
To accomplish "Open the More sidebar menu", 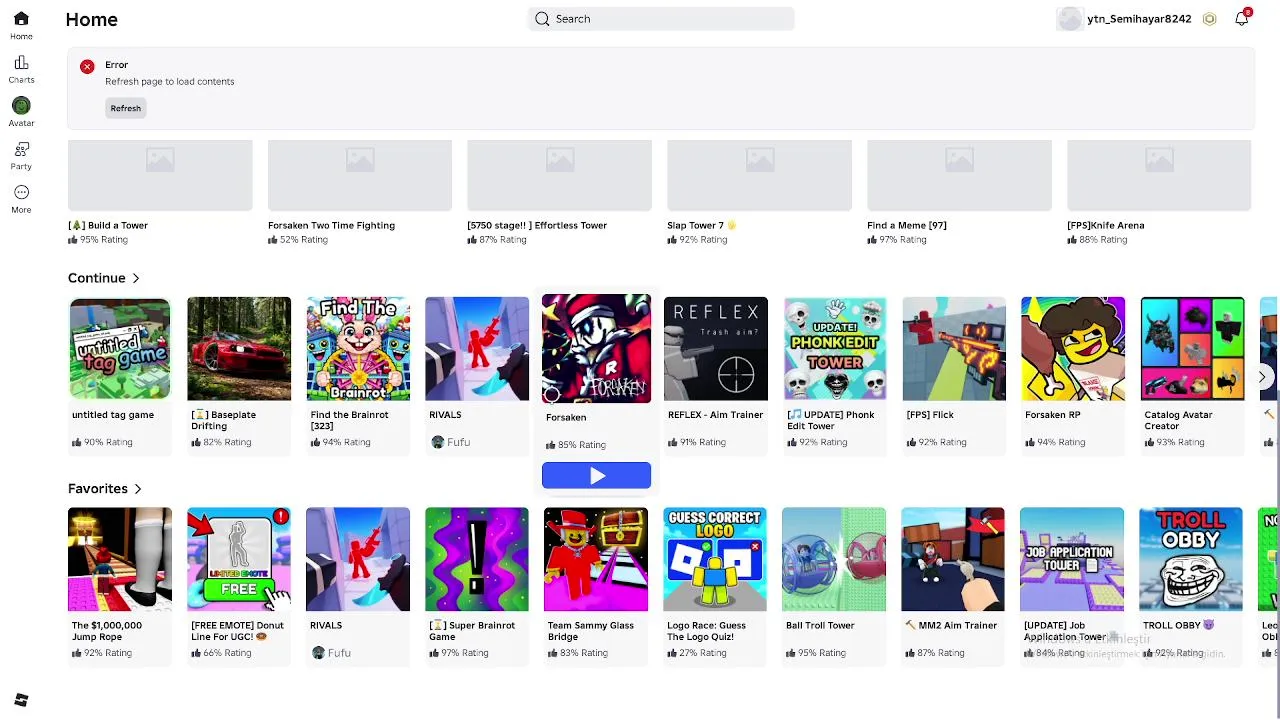I will pos(21,192).
